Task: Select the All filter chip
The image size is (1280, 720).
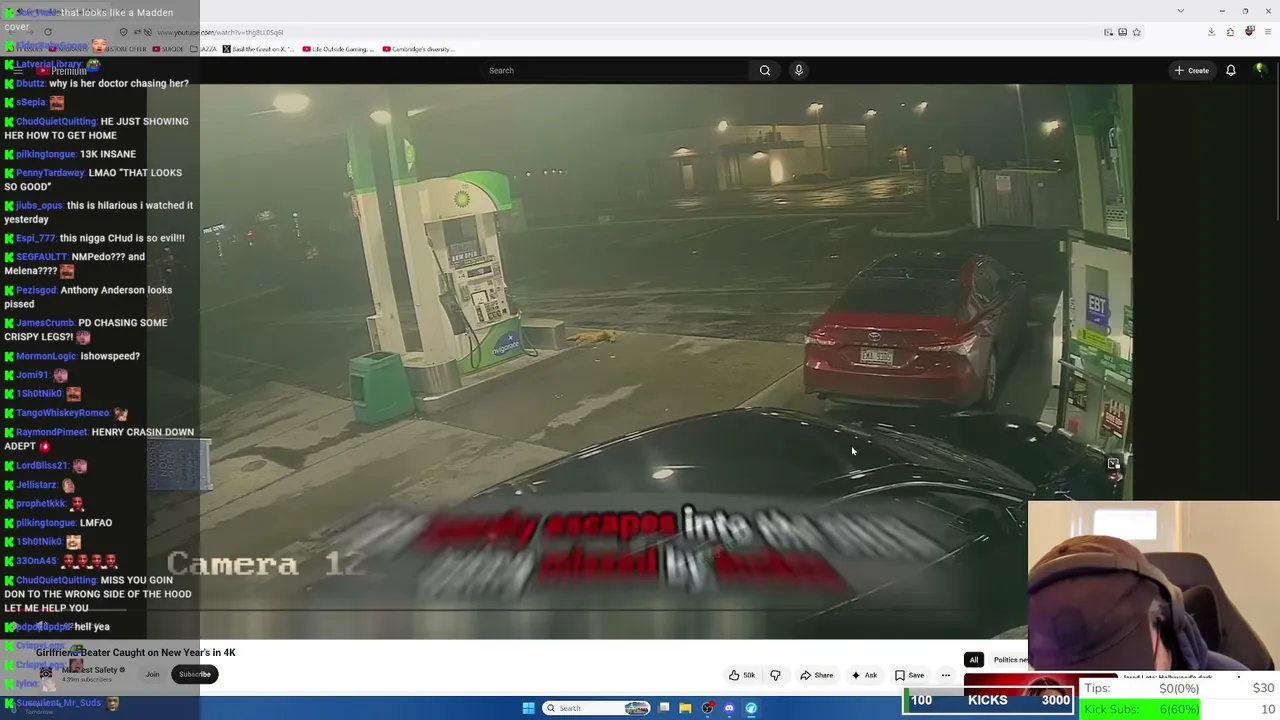Action: click(973, 660)
